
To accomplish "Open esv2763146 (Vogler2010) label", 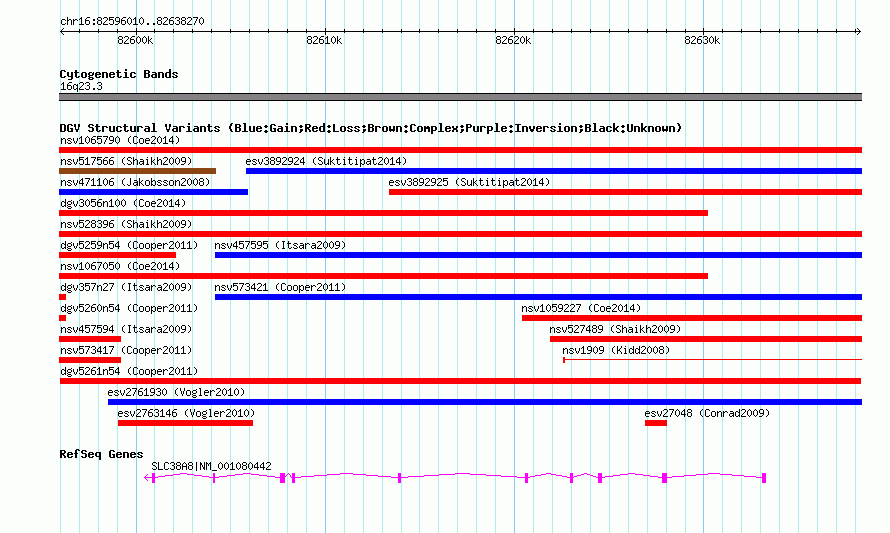I will (x=186, y=413).
